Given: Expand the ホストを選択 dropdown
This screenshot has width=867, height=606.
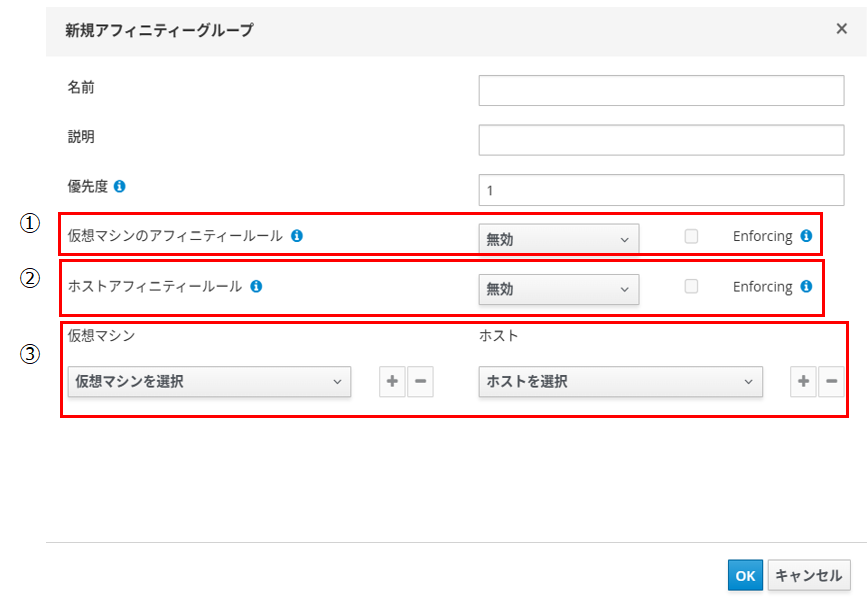Looking at the screenshot, I should pyautogui.click(x=620, y=381).
